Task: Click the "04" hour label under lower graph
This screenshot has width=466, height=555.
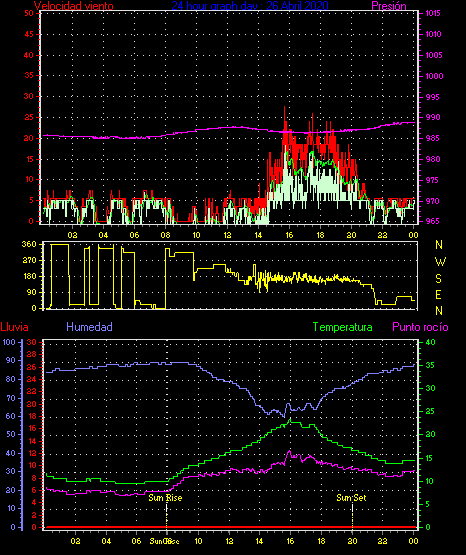Action: pos(106,541)
